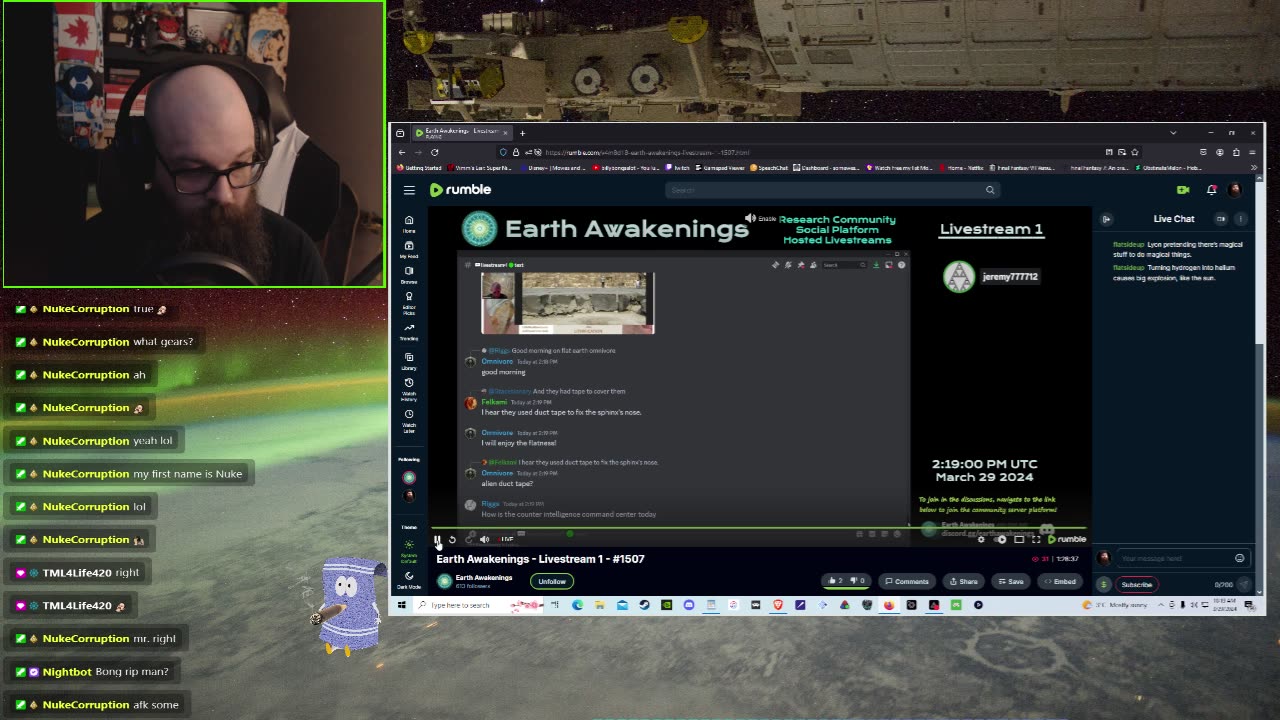Rewind the video with the replay icon
Screen dimensions: 1280x720
click(452, 540)
